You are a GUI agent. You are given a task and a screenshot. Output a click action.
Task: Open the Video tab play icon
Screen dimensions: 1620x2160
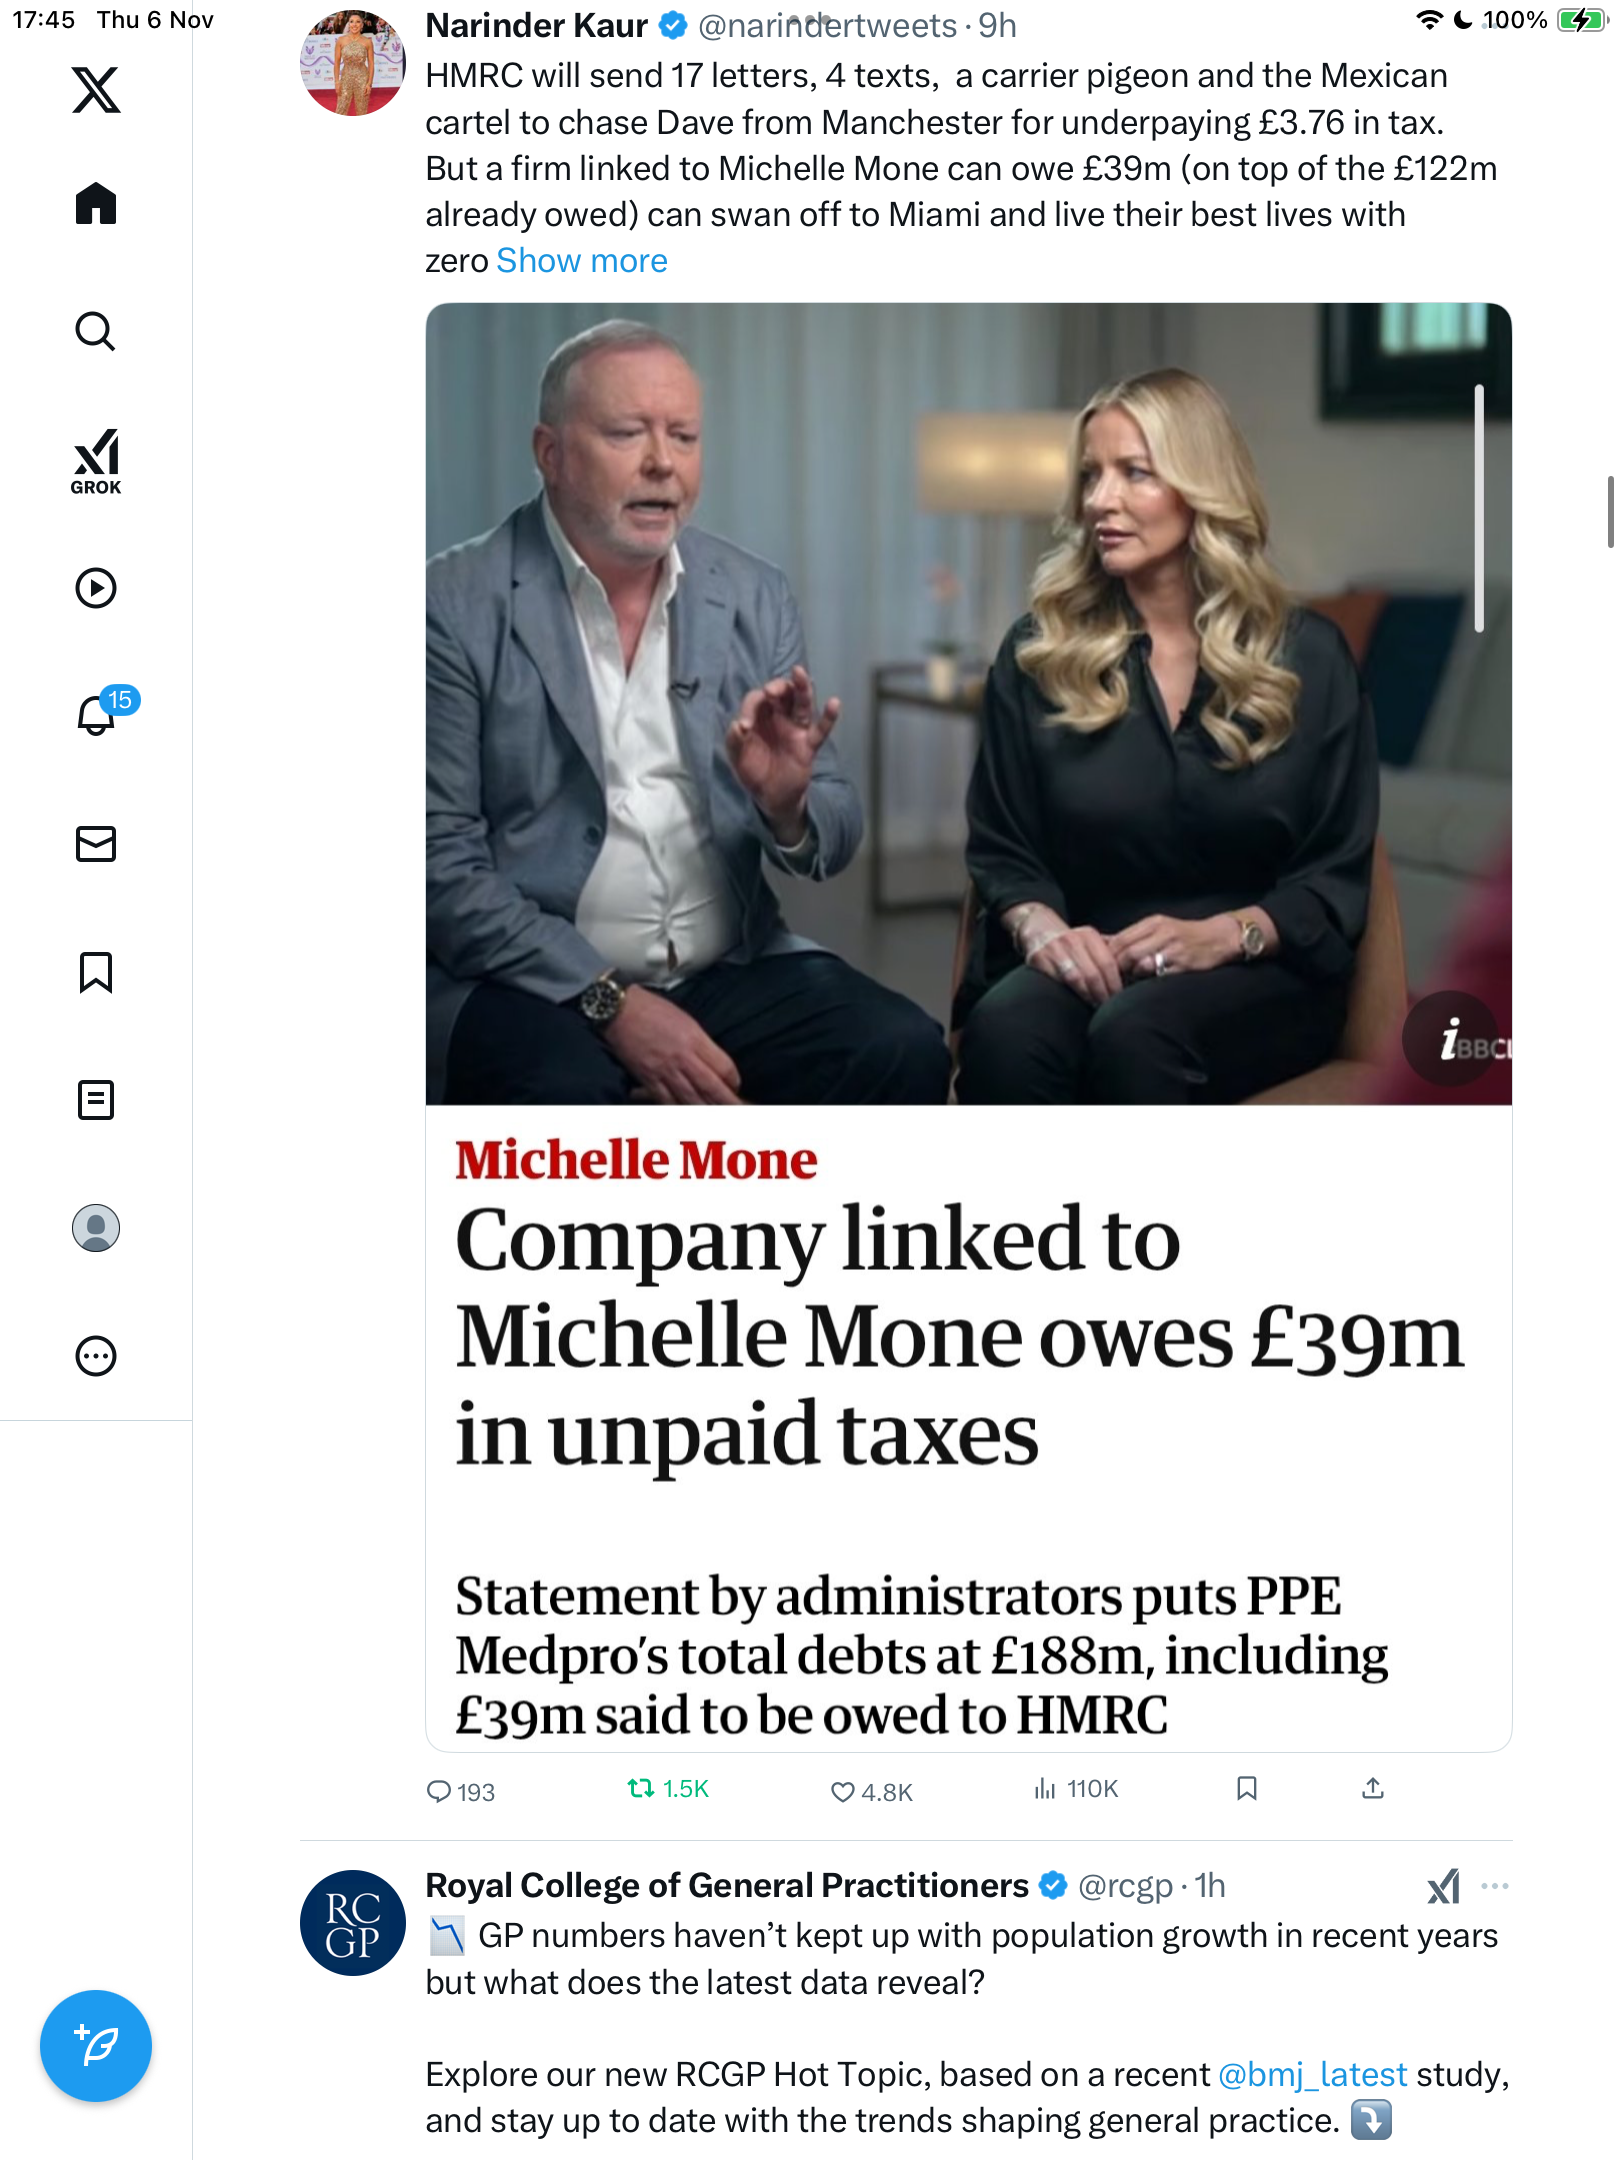(96, 588)
